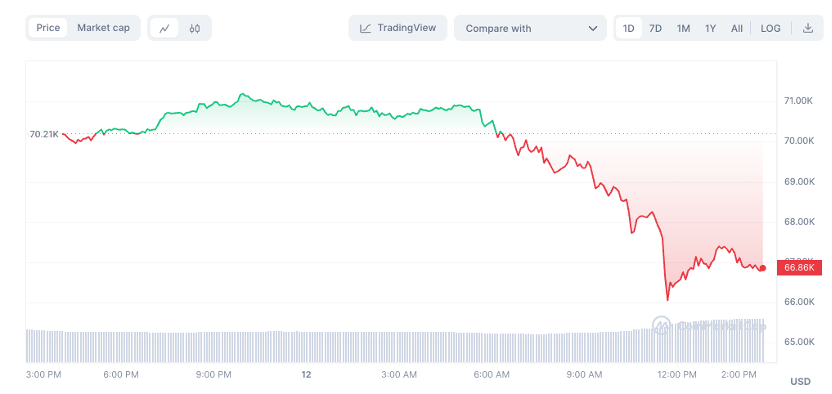
Task: Toggle LOG scale on chart
Action: click(x=770, y=28)
